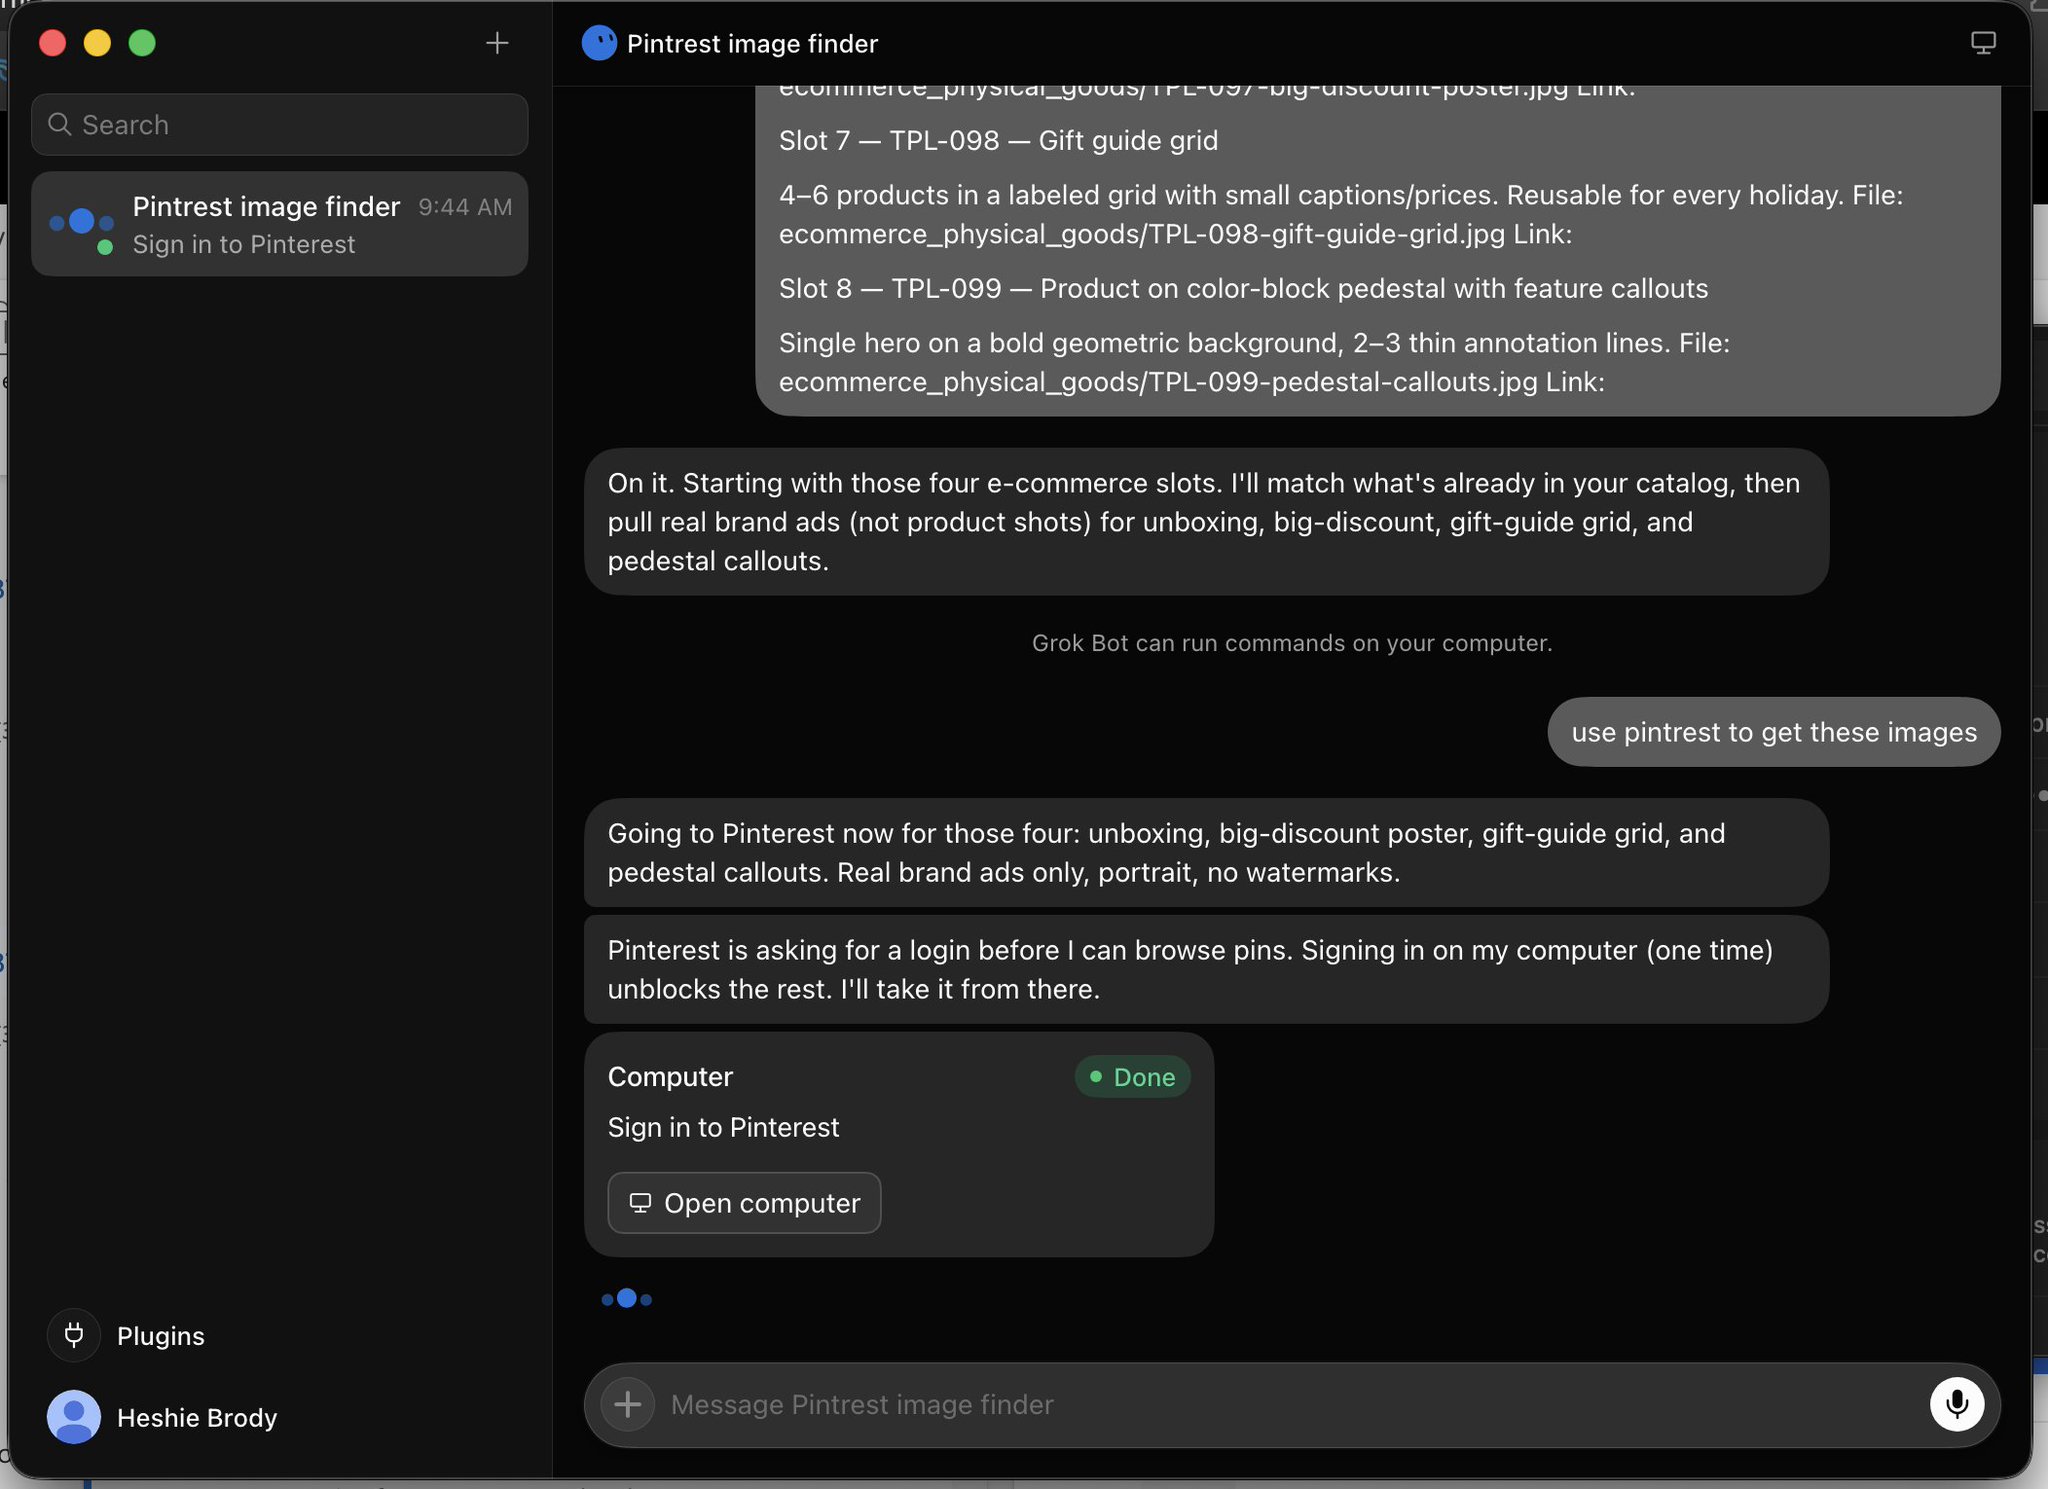Click the magnifying glass search icon
Viewport: 2048px width, 1489px height.
coord(60,124)
